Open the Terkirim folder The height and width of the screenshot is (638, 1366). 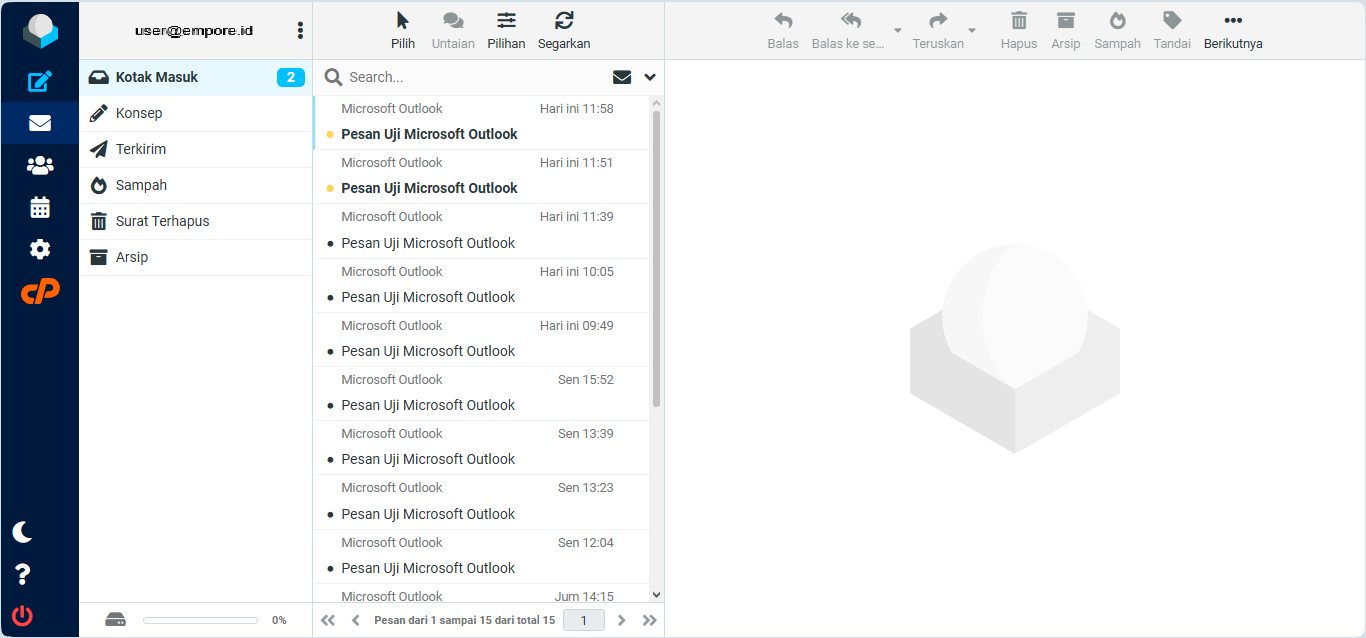point(141,149)
